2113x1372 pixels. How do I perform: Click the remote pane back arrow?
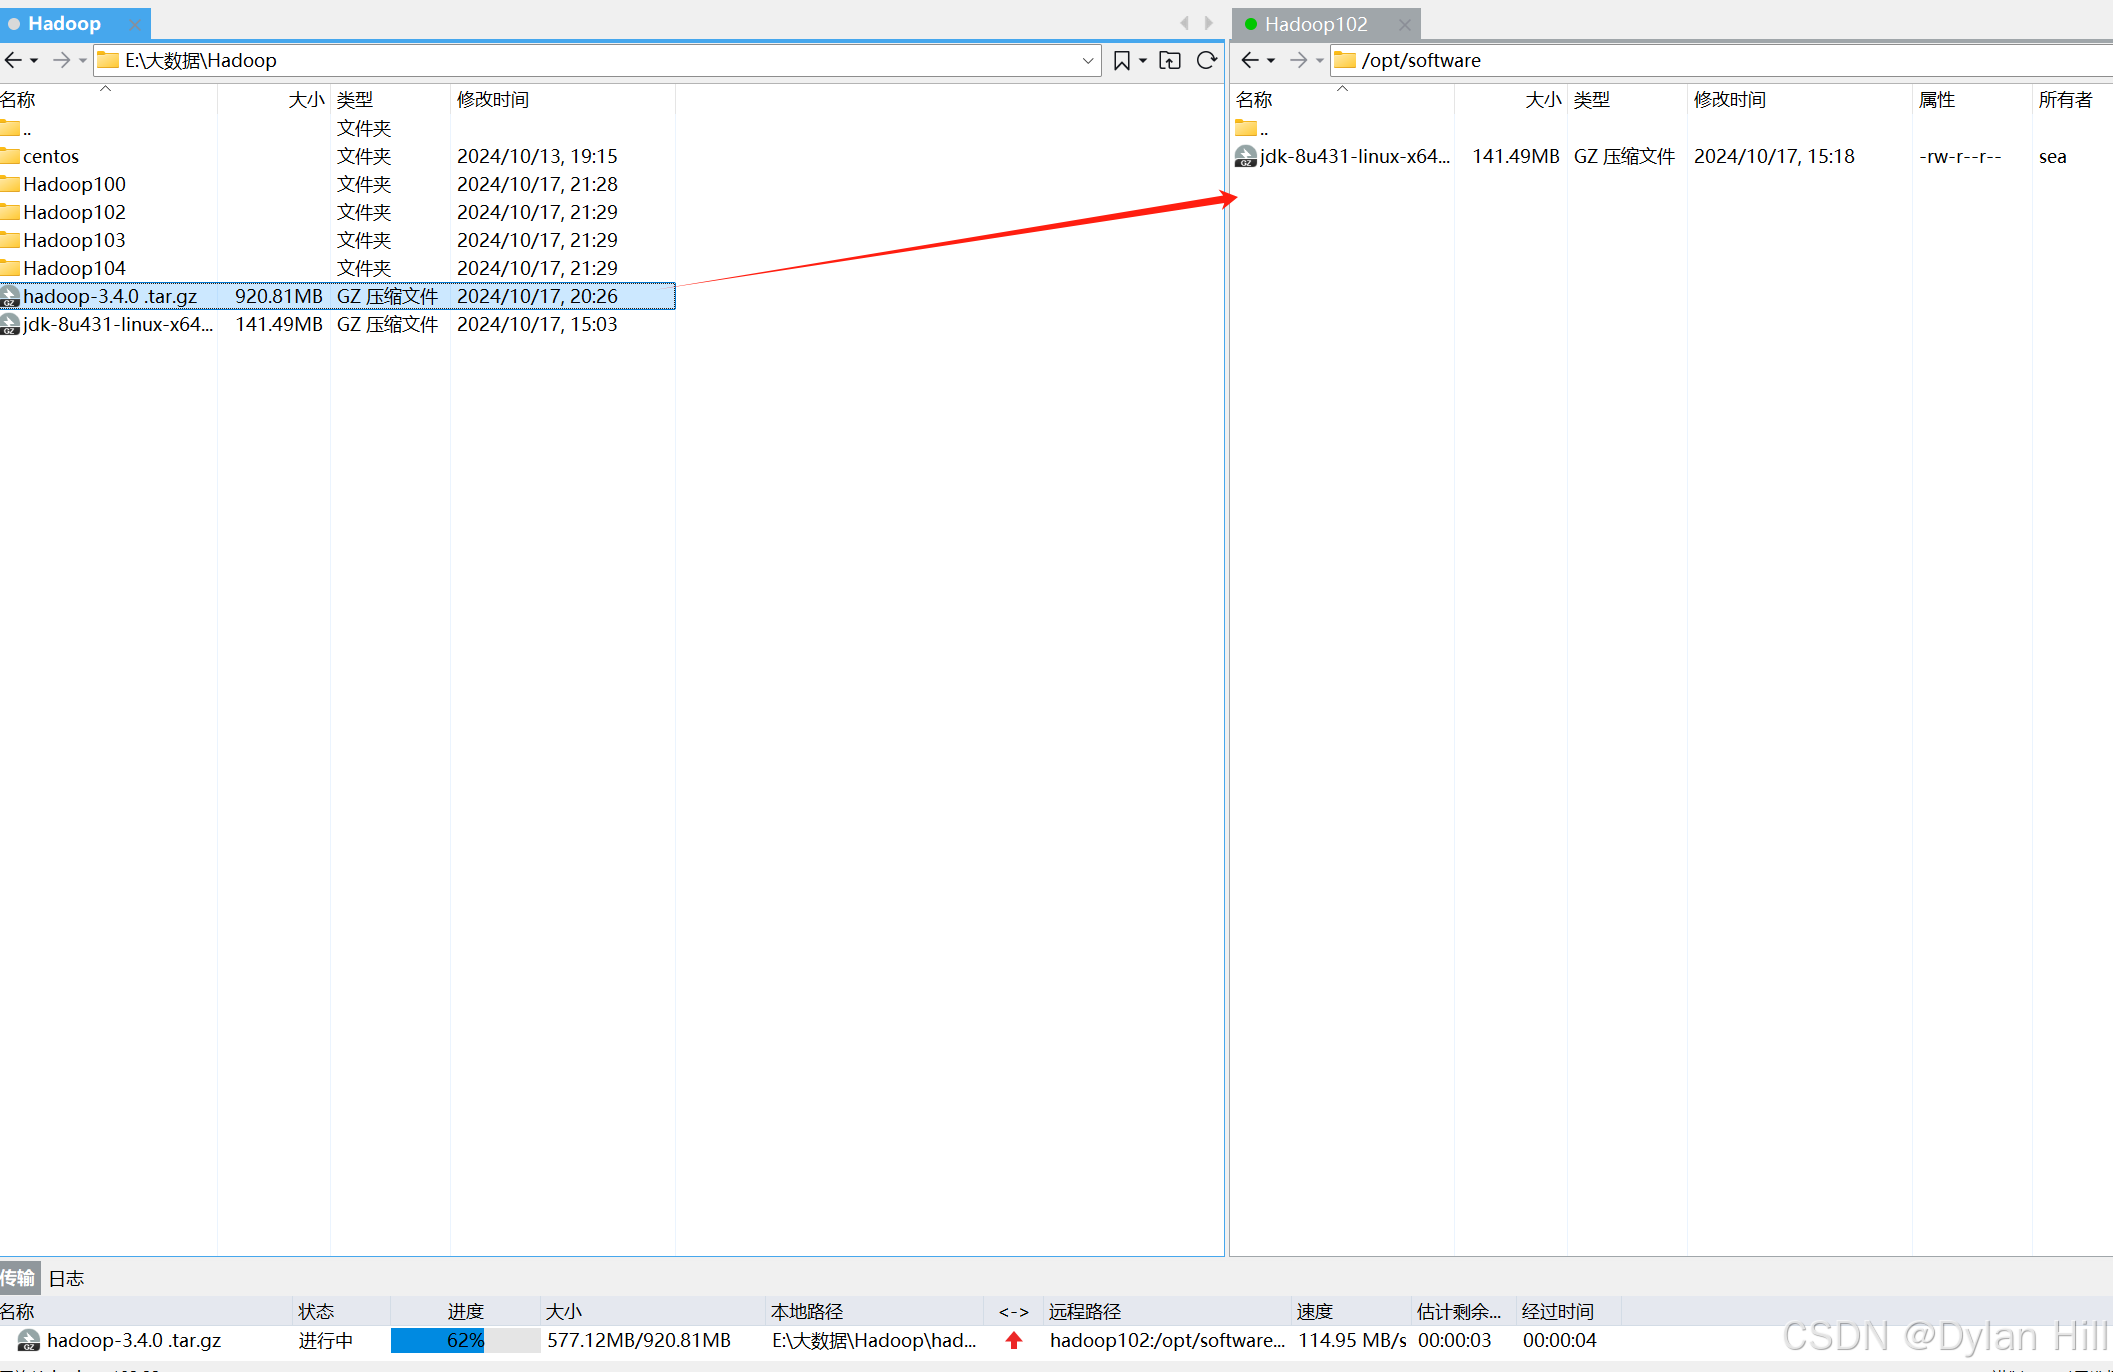[x=1249, y=60]
